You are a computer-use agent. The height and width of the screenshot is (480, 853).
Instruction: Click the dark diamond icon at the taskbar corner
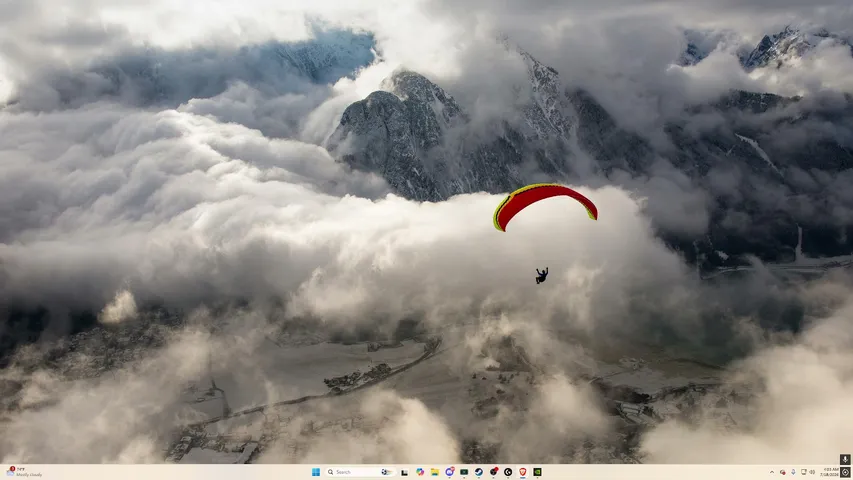point(845,472)
